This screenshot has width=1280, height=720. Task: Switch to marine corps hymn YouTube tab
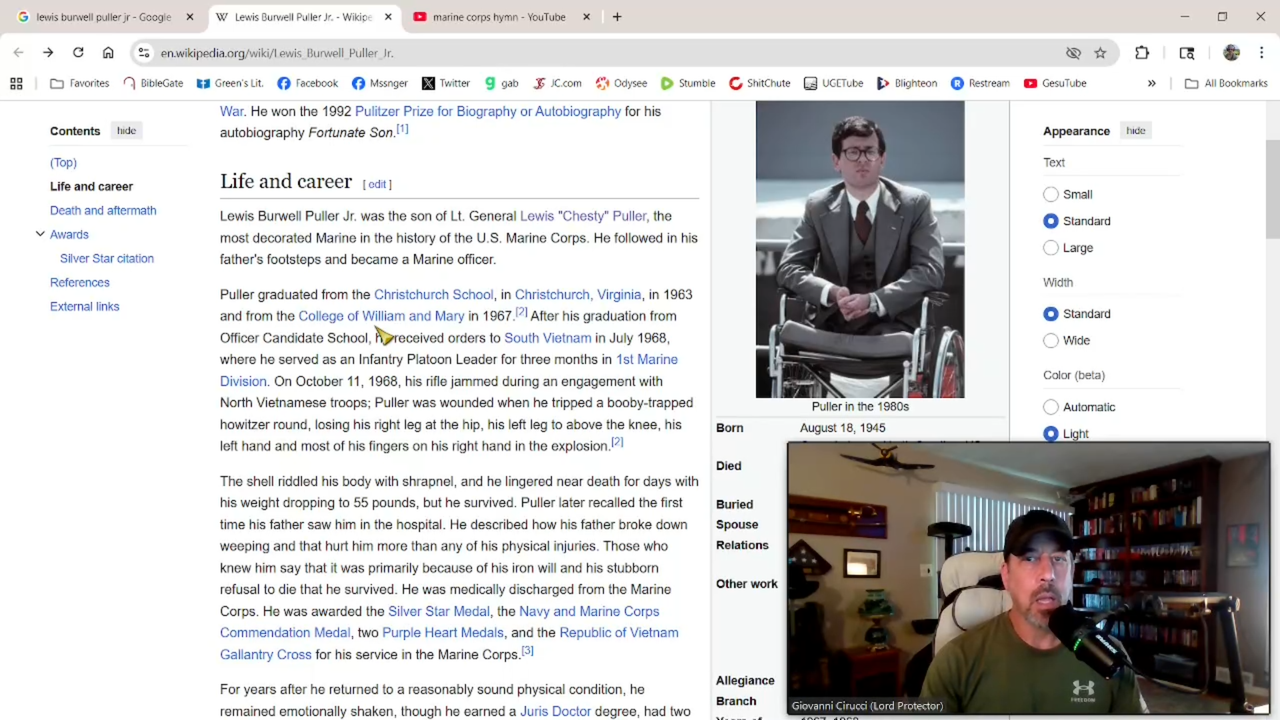point(498,17)
